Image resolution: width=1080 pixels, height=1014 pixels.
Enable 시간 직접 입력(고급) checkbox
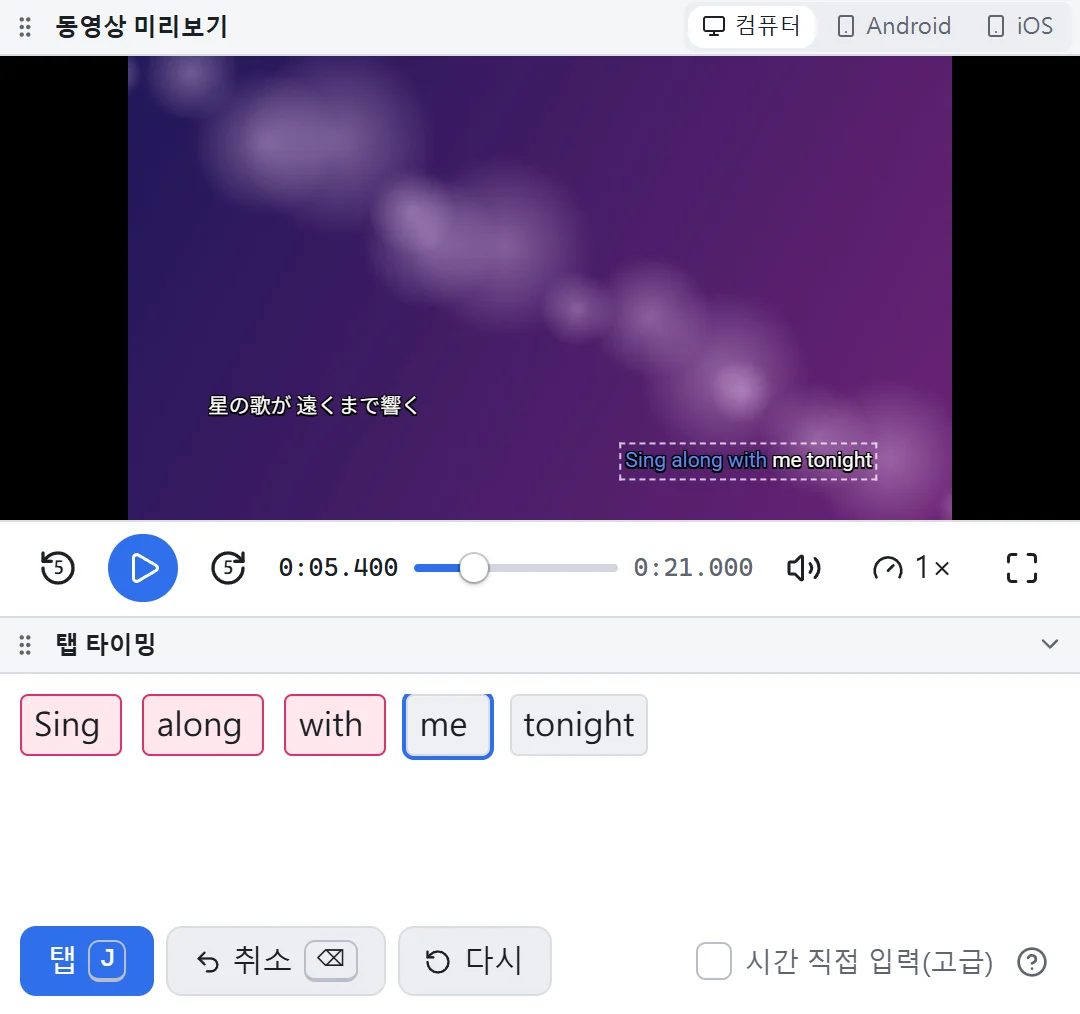pos(714,961)
